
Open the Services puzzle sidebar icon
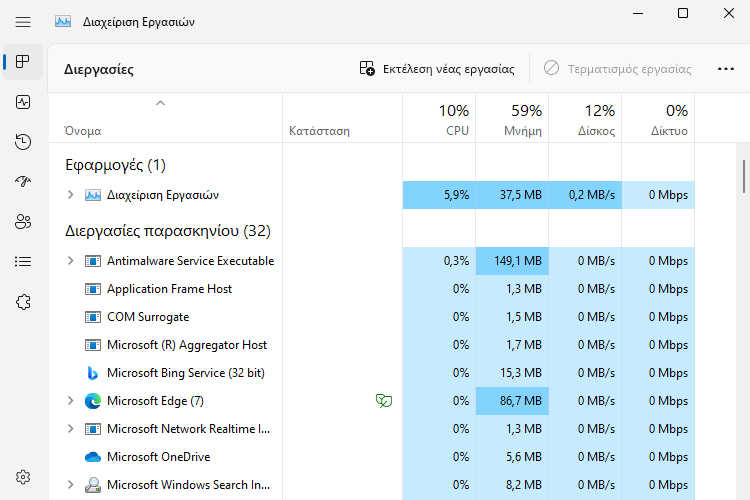point(22,302)
